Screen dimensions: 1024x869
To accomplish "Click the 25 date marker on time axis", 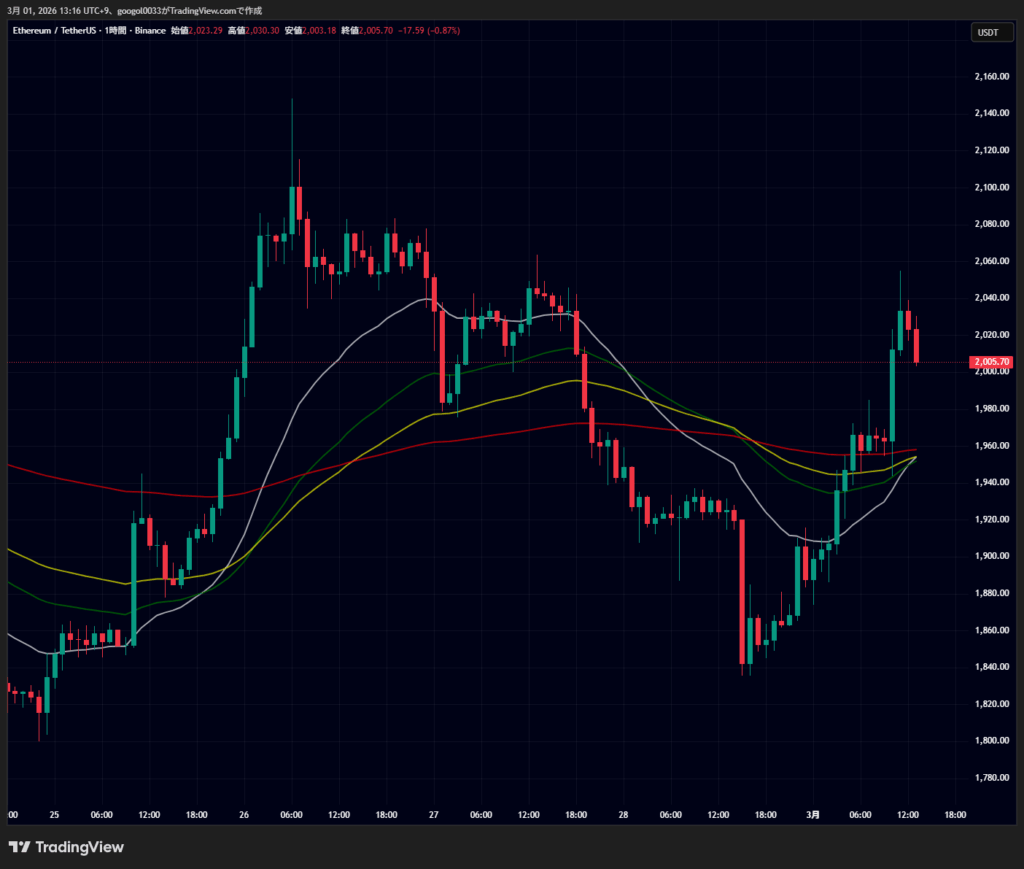I will (54, 815).
